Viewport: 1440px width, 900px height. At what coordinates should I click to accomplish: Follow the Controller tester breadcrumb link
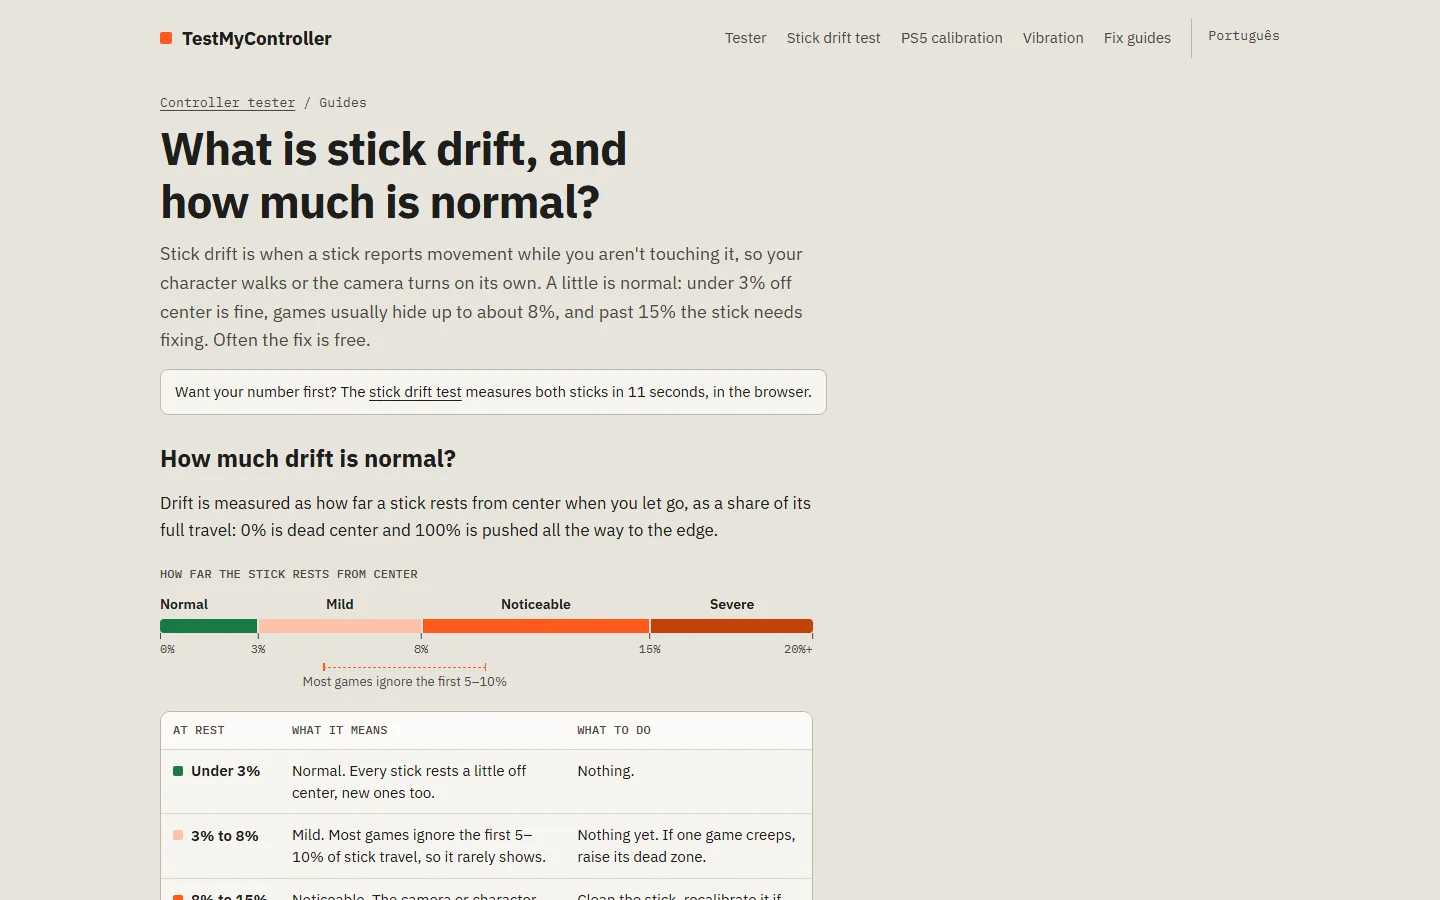click(x=227, y=103)
